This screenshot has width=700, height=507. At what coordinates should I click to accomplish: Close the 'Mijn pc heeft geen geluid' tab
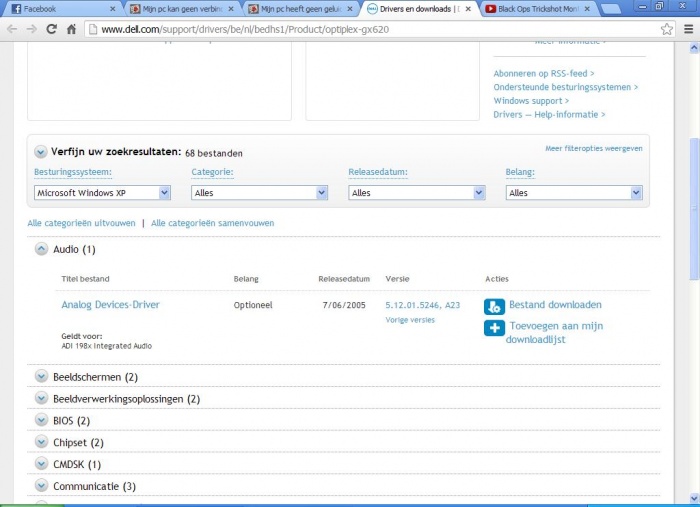point(350,8)
